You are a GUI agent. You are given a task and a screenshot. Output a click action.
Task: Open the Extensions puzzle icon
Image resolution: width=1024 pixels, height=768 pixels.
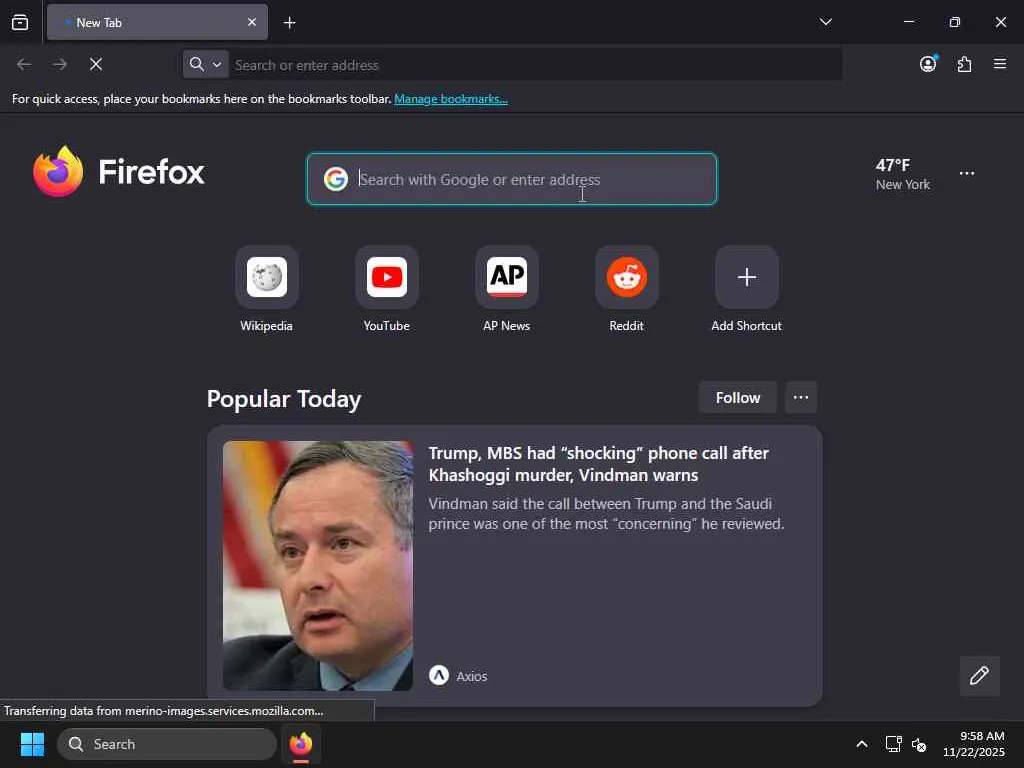[964, 64]
